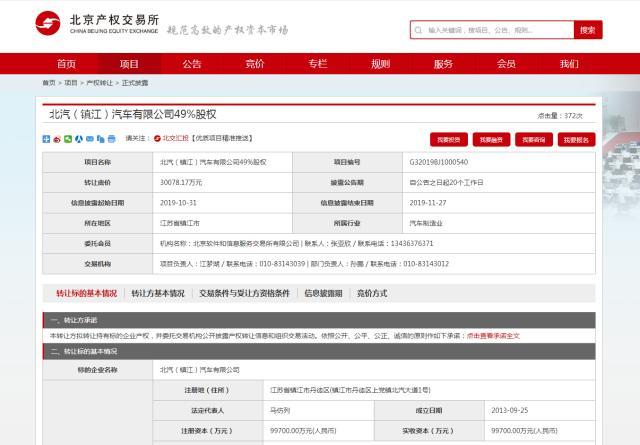Switch to the 转让方基本情况 tab
Image resolution: width=640 pixels, height=445 pixels.
pyautogui.click(x=158, y=294)
